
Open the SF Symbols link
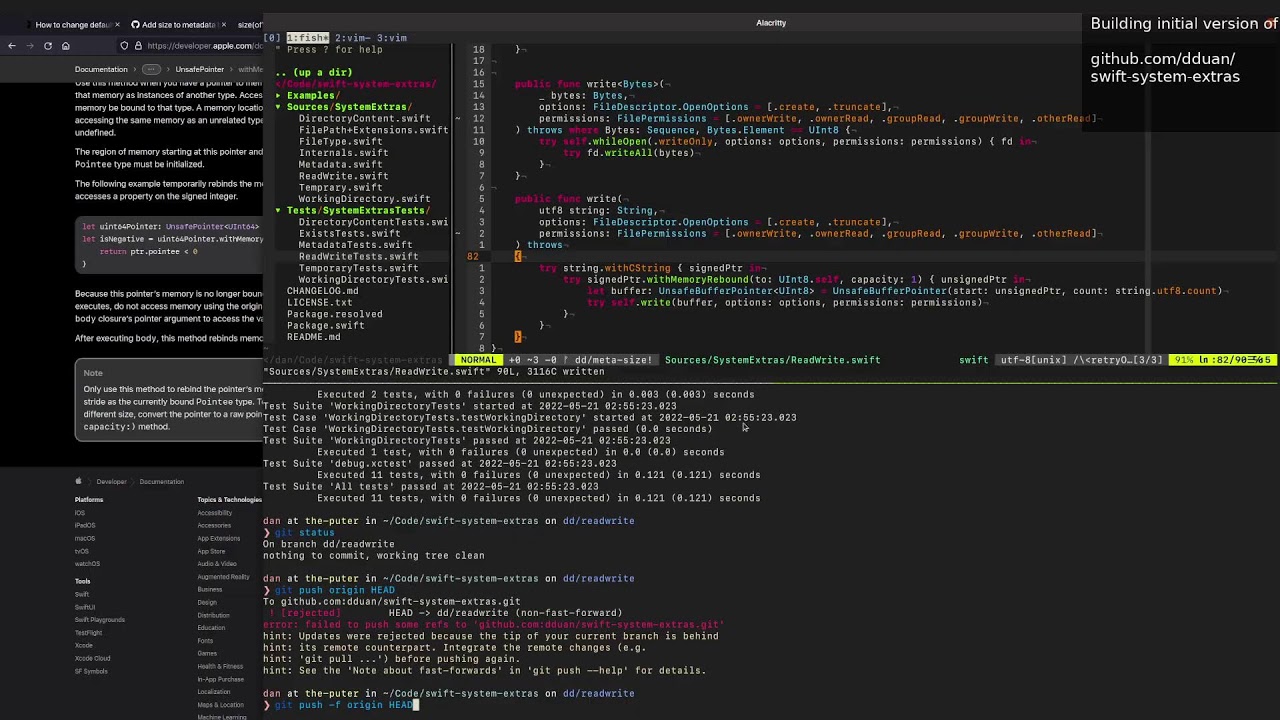[90, 671]
